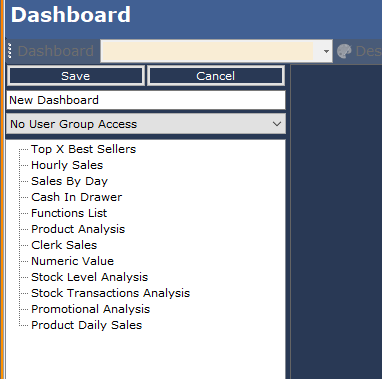This screenshot has height=379, width=382.
Task: Select Top X Best Sellers widget
Action: tap(83, 149)
